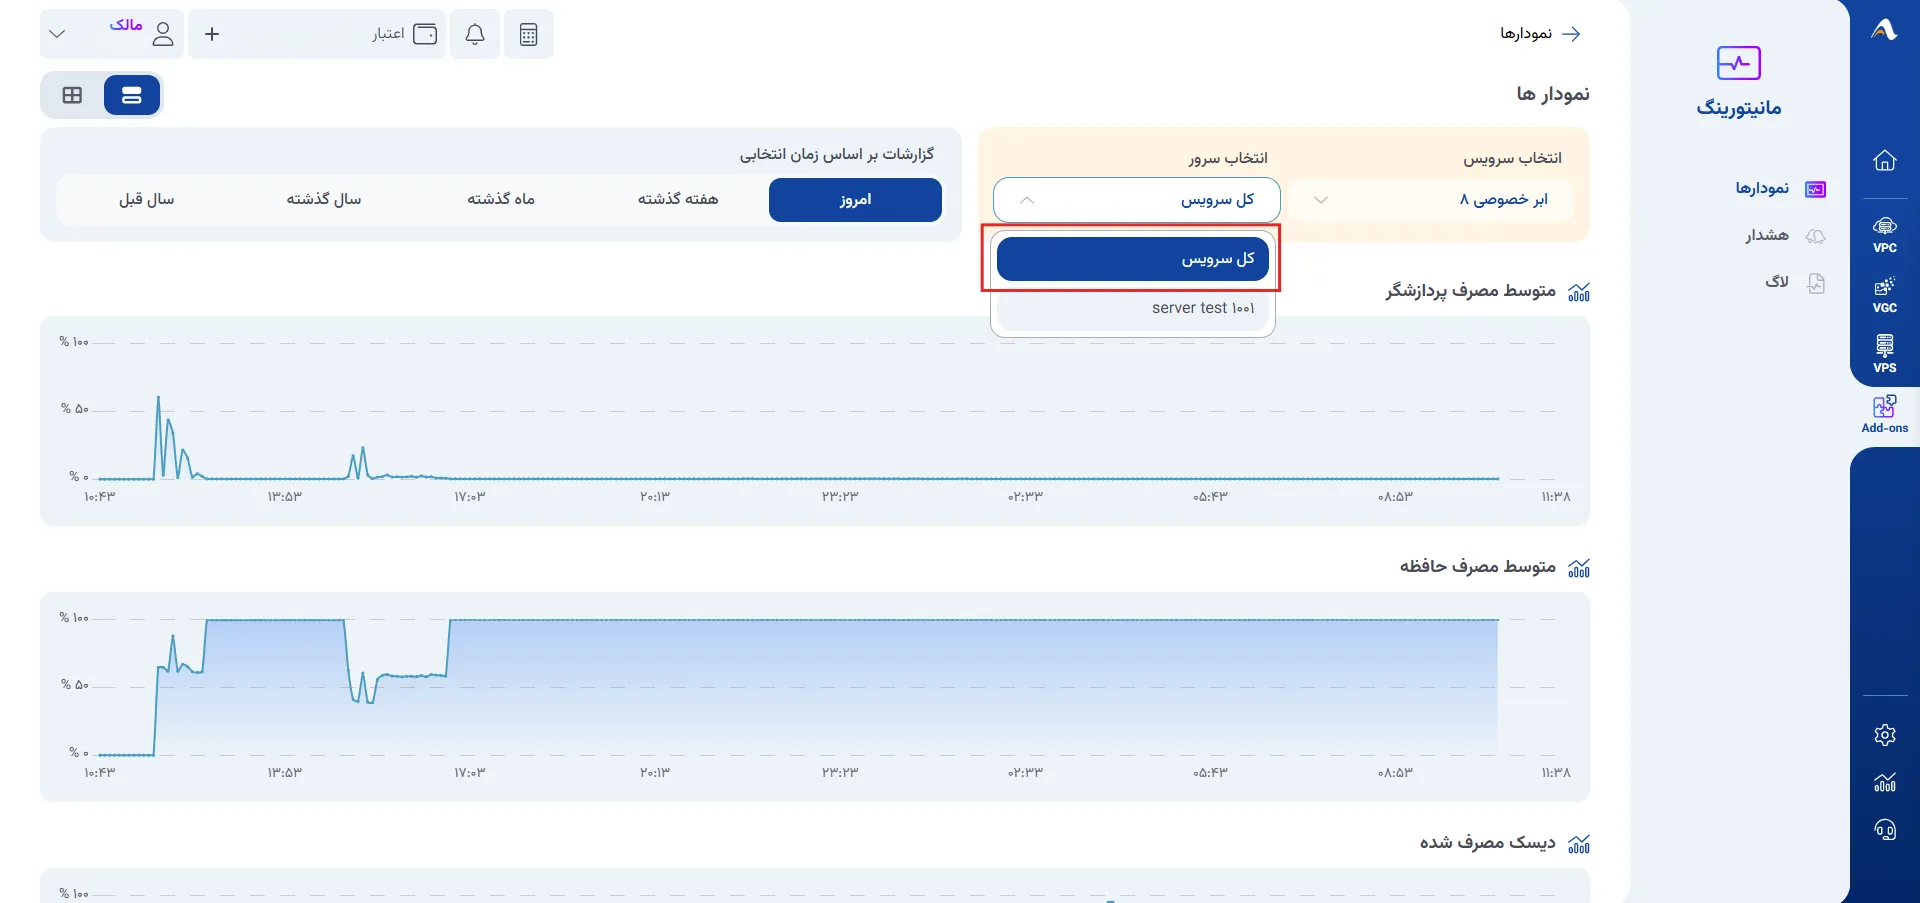Screen dimensions: 1920x903
Task: Open نمودارها menu item
Action: tap(1780, 189)
